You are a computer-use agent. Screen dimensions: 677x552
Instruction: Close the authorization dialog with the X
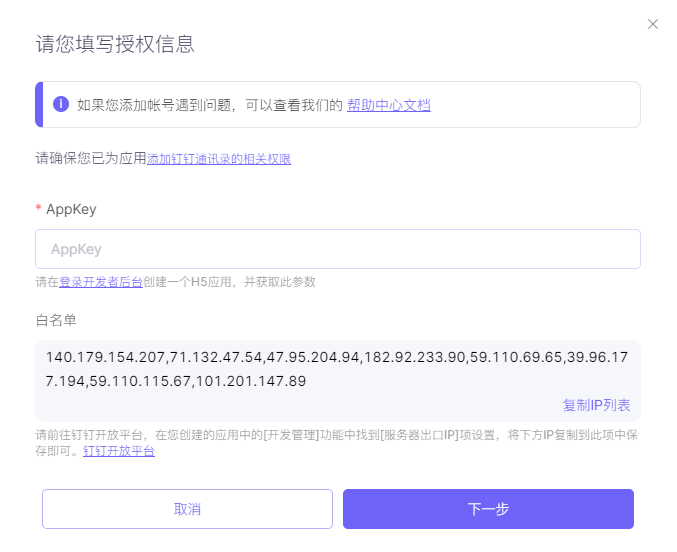652,24
